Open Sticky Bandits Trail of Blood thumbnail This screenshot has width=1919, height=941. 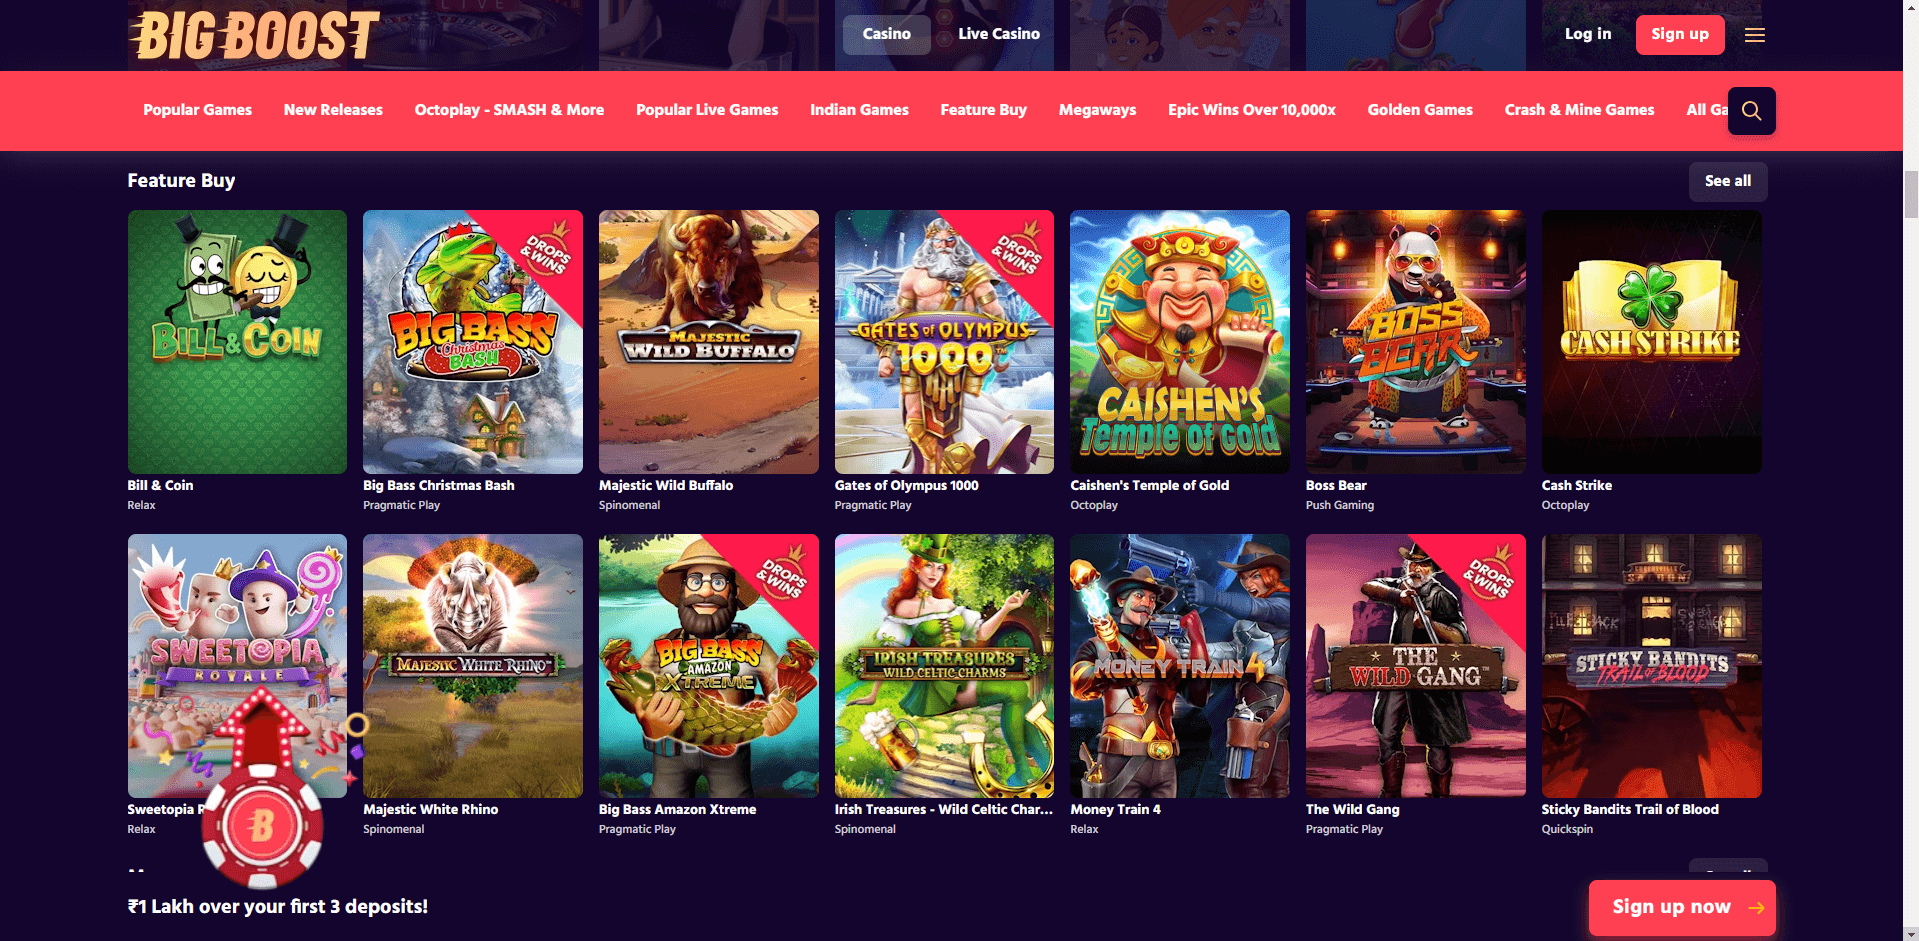tap(1652, 666)
